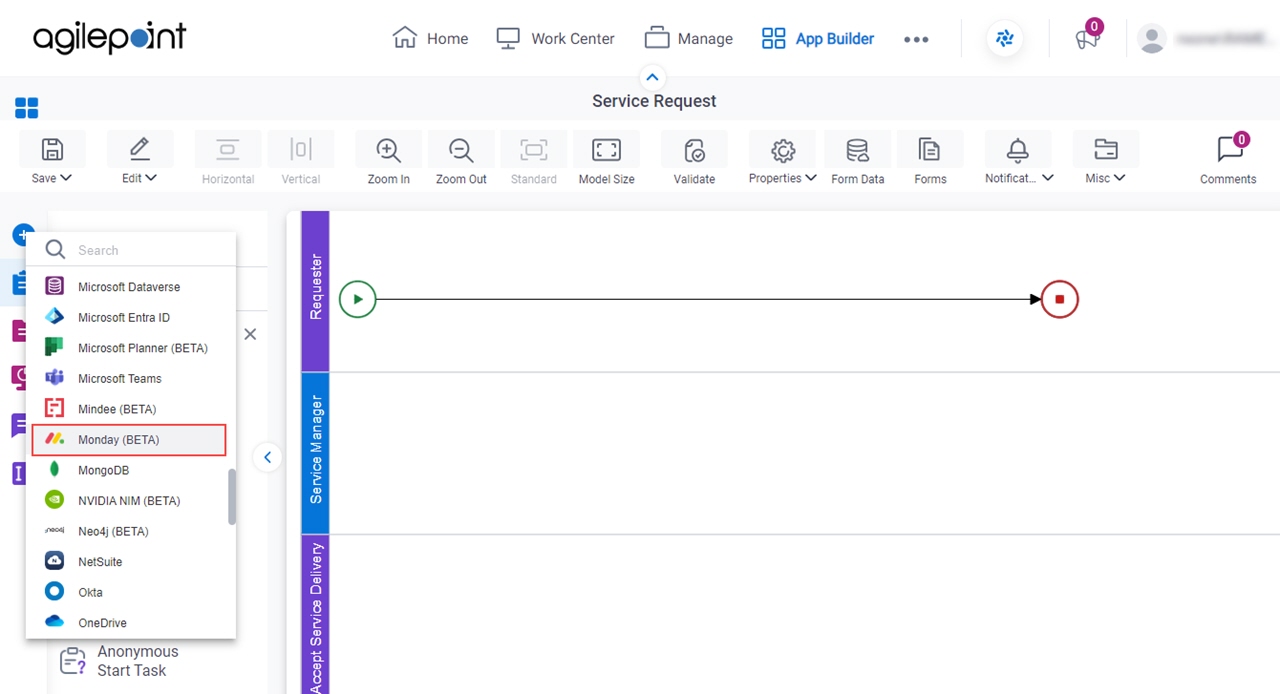Open the Work Center menu
This screenshot has width=1280, height=694.
pyautogui.click(x=556, y=39)
